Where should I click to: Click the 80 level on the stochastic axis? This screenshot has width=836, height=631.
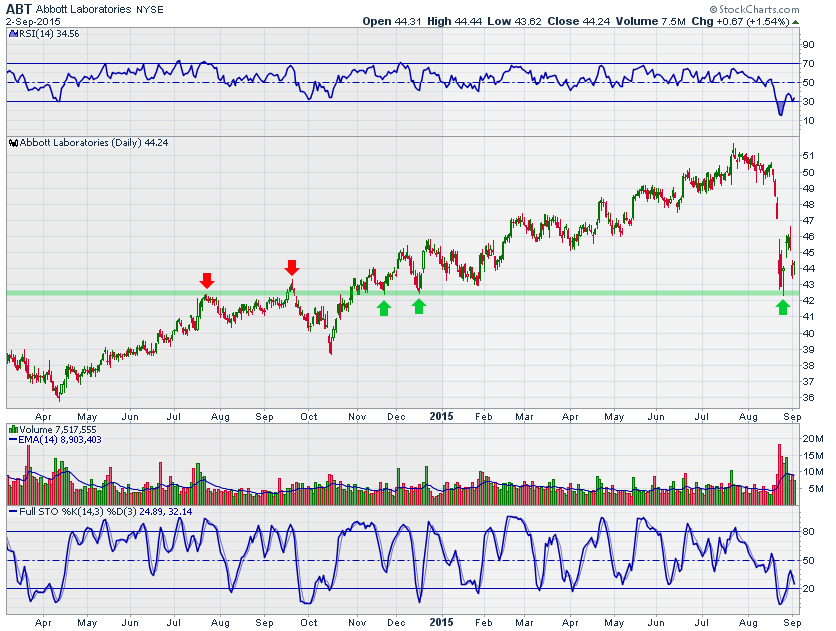point(808,532)
